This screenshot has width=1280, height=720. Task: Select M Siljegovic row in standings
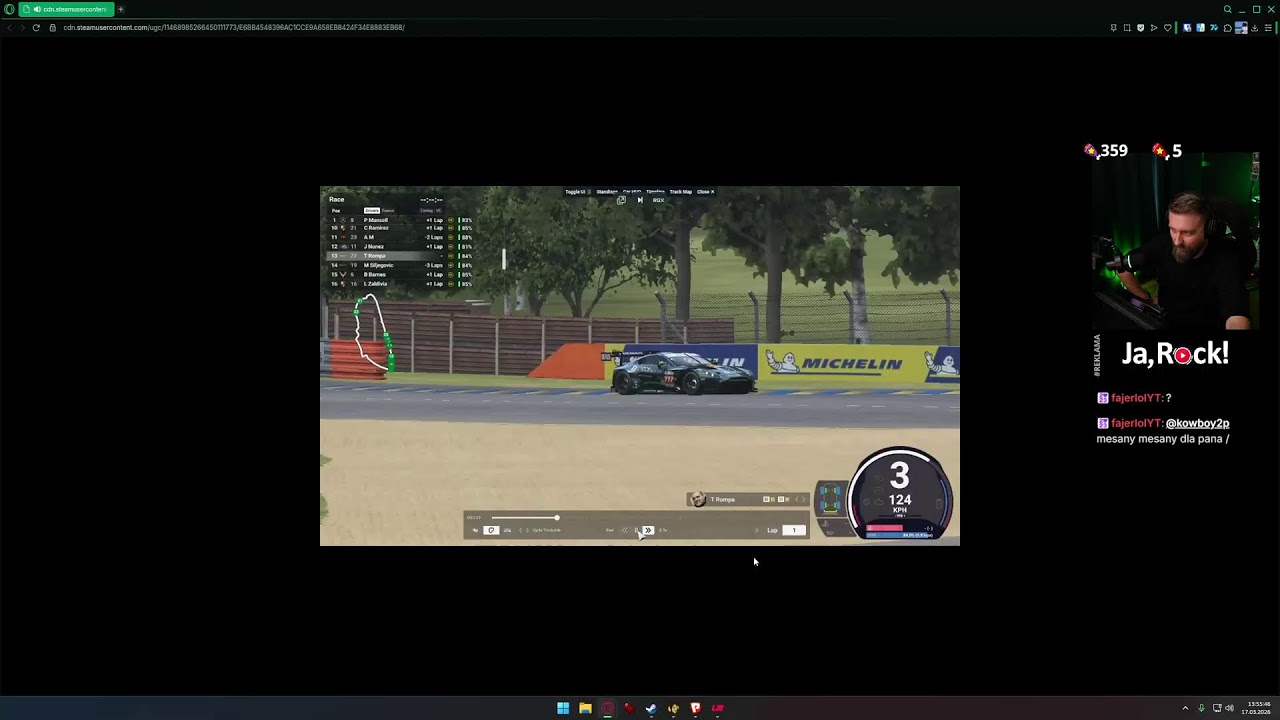pyautogui.click(x=401, y=265)
